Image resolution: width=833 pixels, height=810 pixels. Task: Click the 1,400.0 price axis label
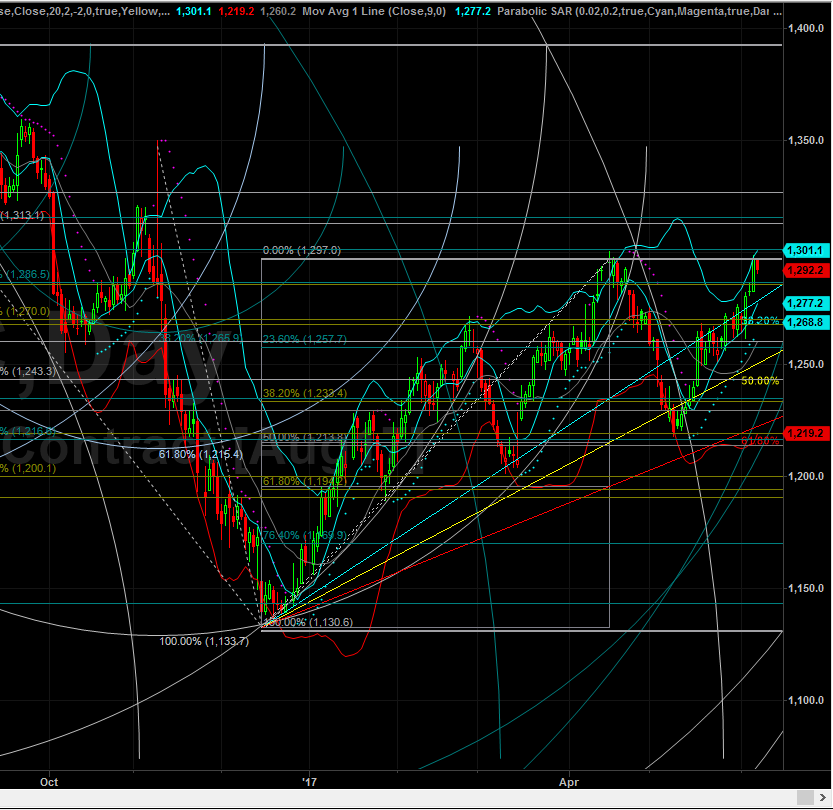[806, 29]
